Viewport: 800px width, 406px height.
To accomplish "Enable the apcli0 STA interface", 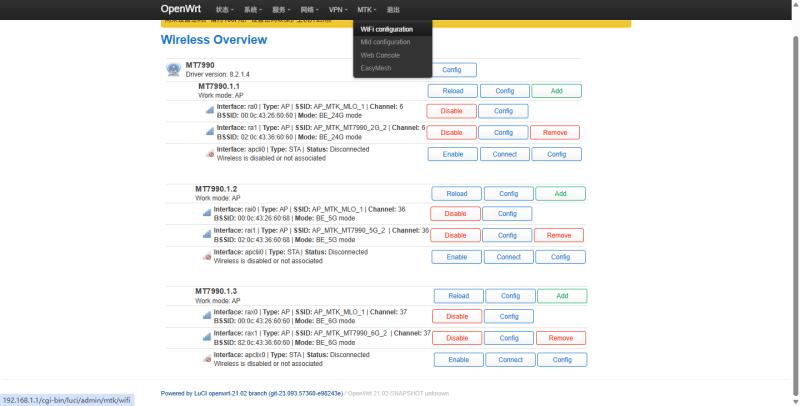I will pyautogui.click(x=452, y=154).
